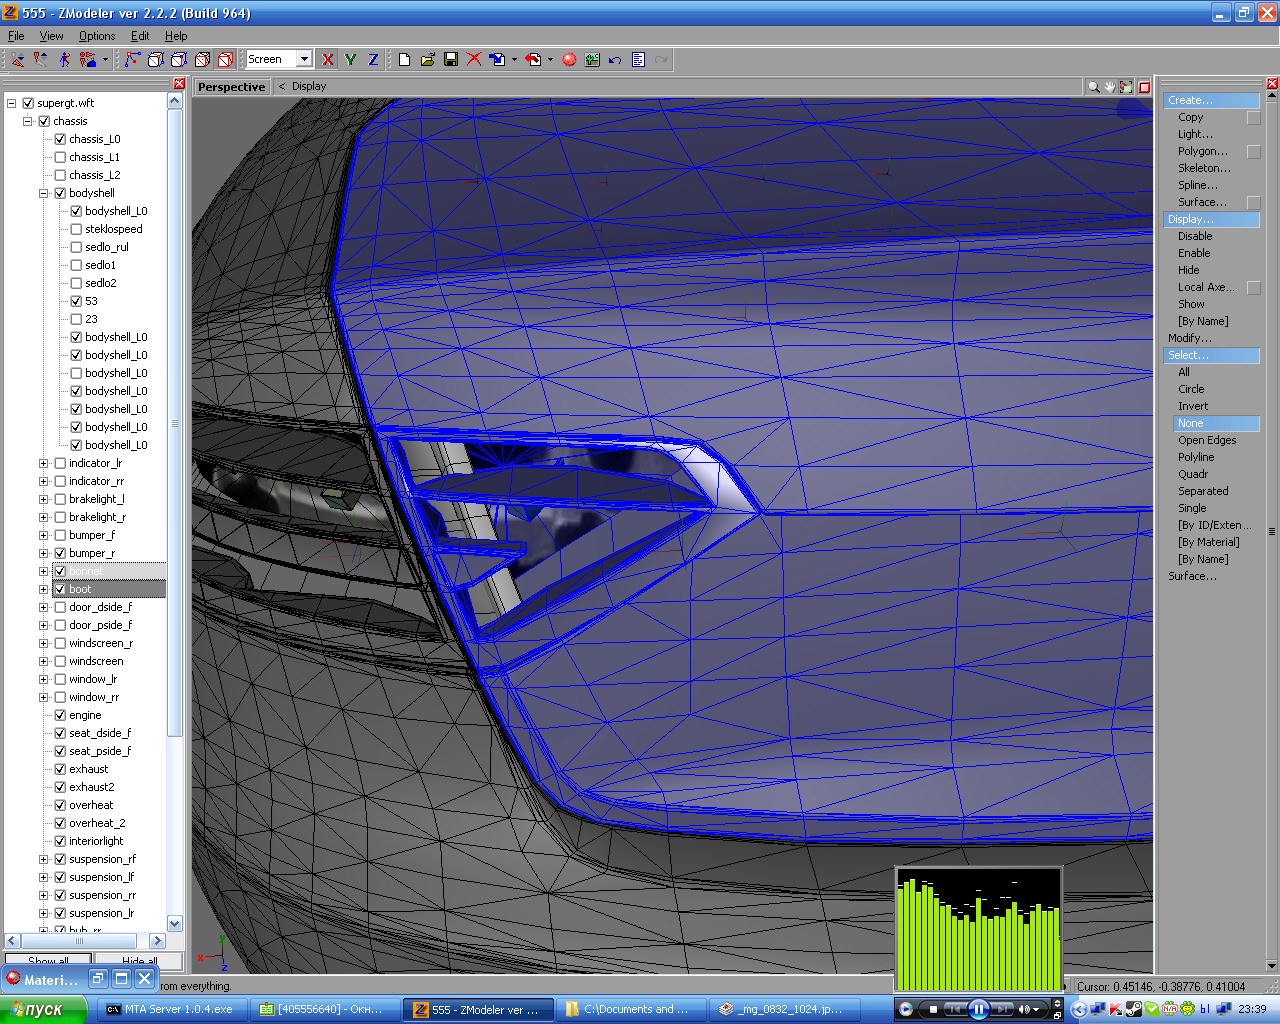Activate the viewport pan hand tool
The height and width of the screenshot is (1024, 1280).
pos(1110,87)
